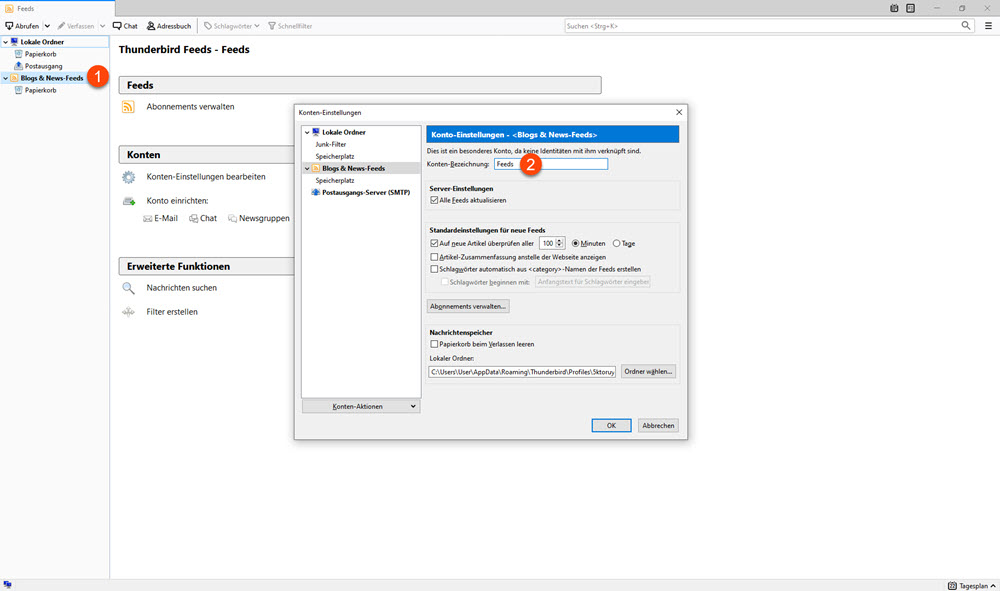
Task: Open the Adressbuch address book
Action: [x=169, y=25]
